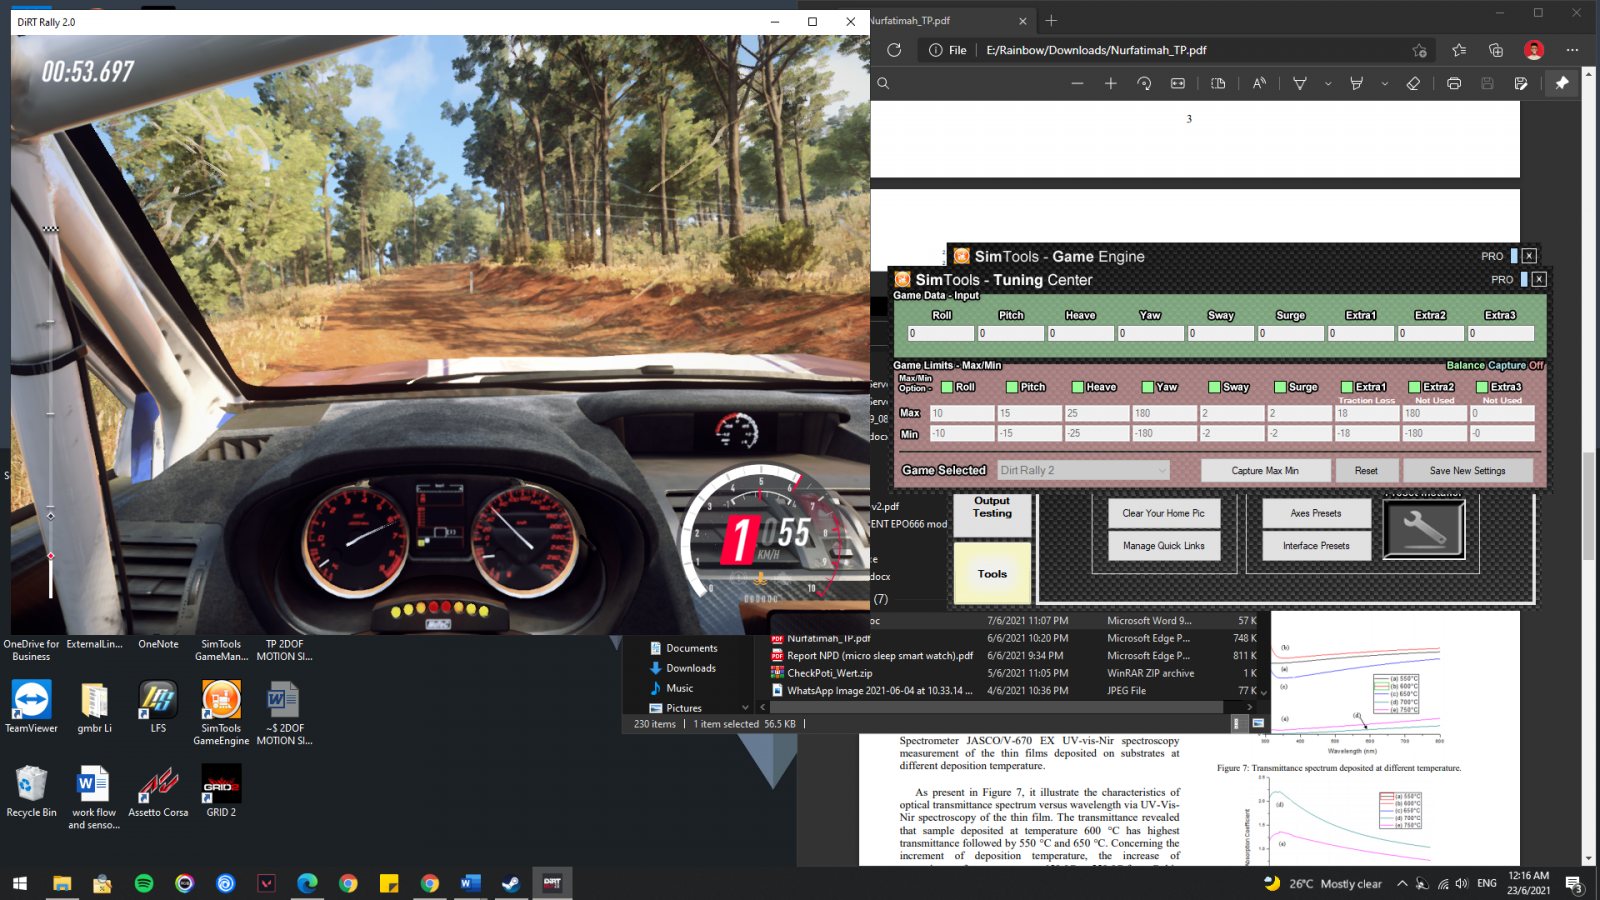
Task: Toggle the Extra3 checkbox
Action: [x=1482, y=387]
